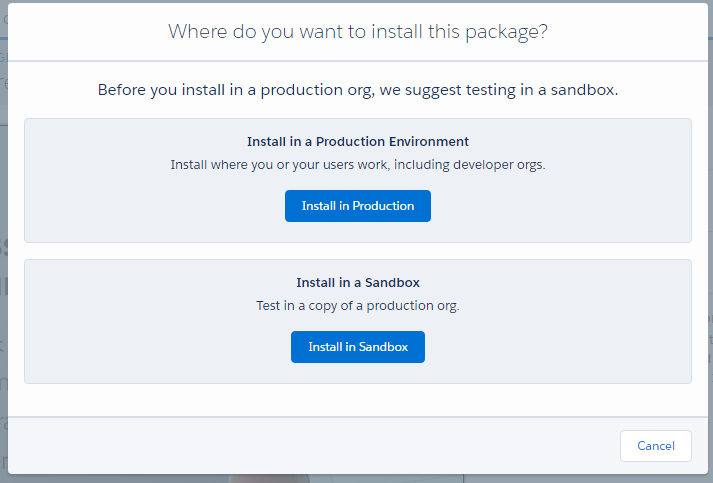Click the word 'Sandbox' on the blue install button

click(x=383, y=347)
